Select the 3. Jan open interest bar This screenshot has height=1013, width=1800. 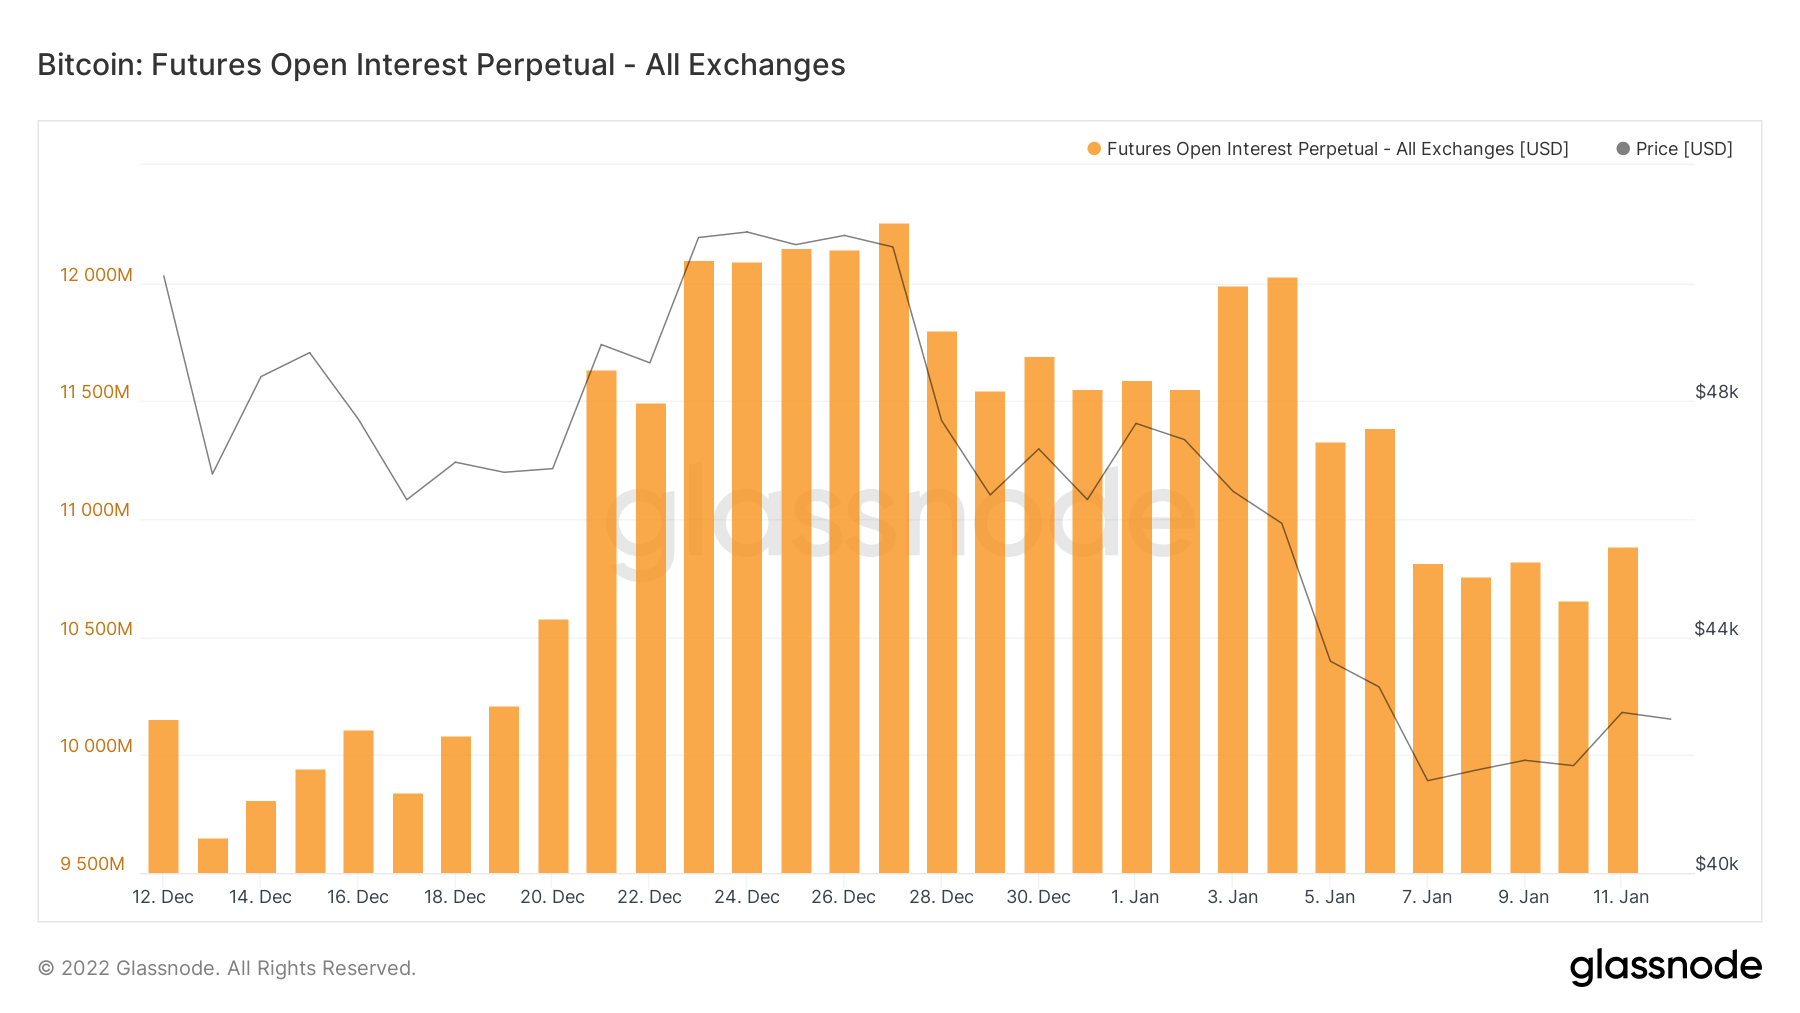click(x=1233, y=580)
